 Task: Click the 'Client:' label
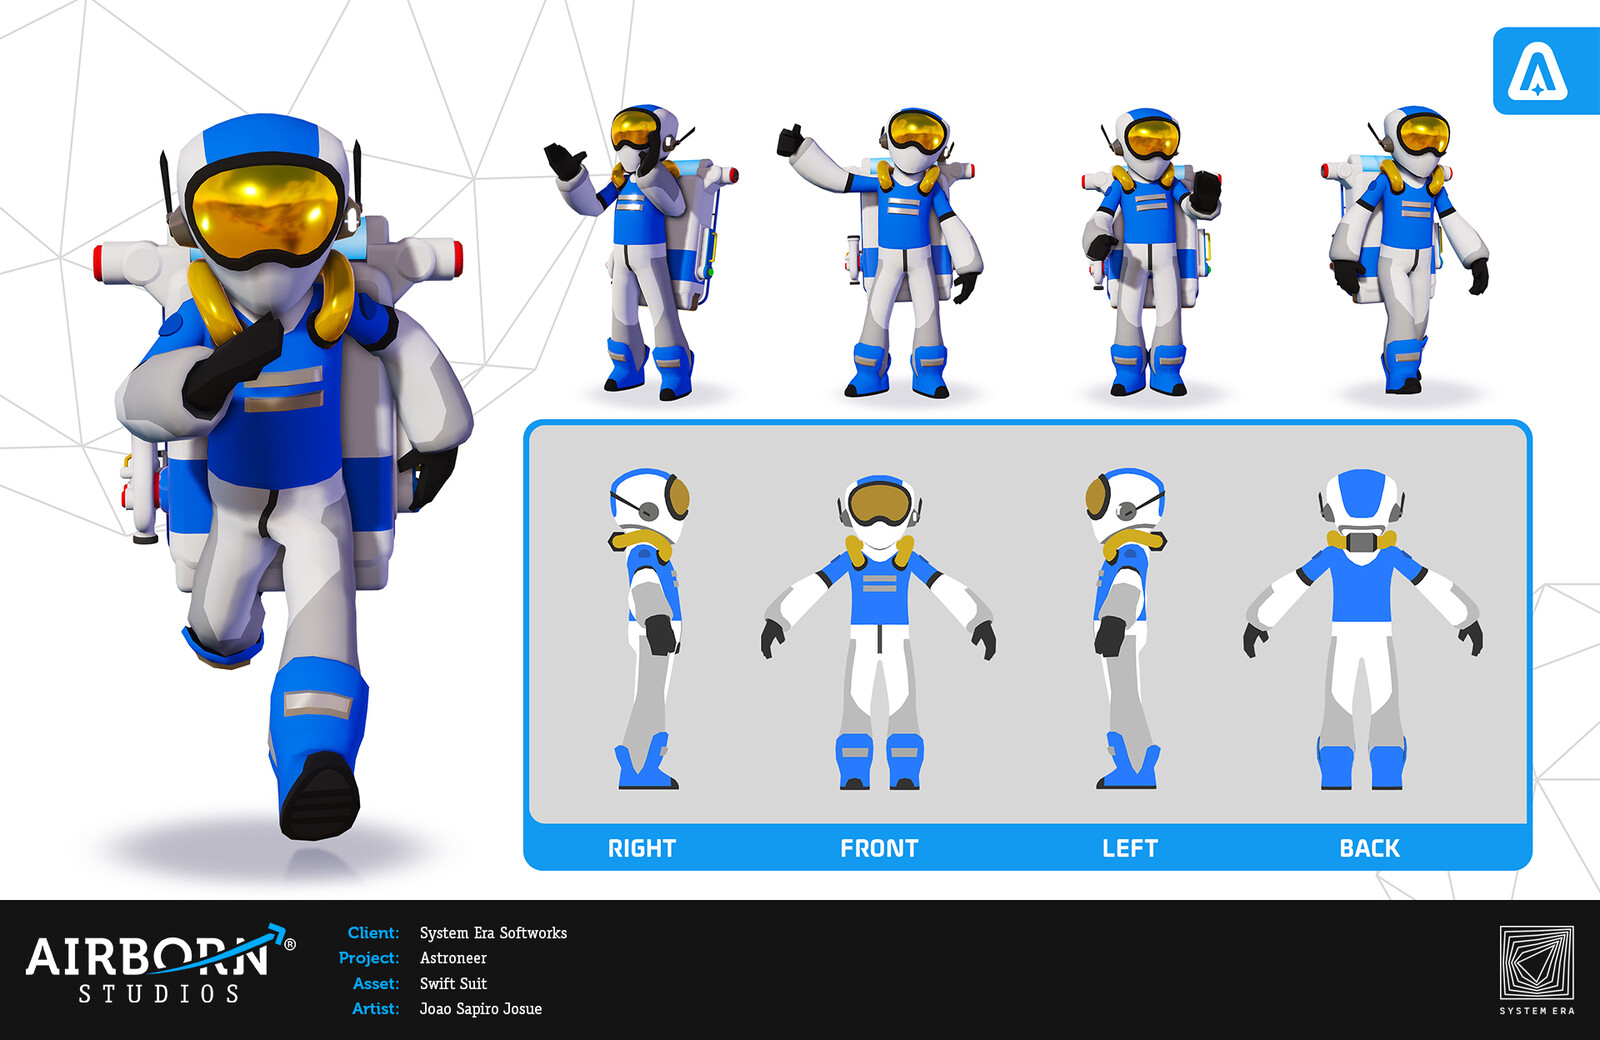tap(373, 933)
